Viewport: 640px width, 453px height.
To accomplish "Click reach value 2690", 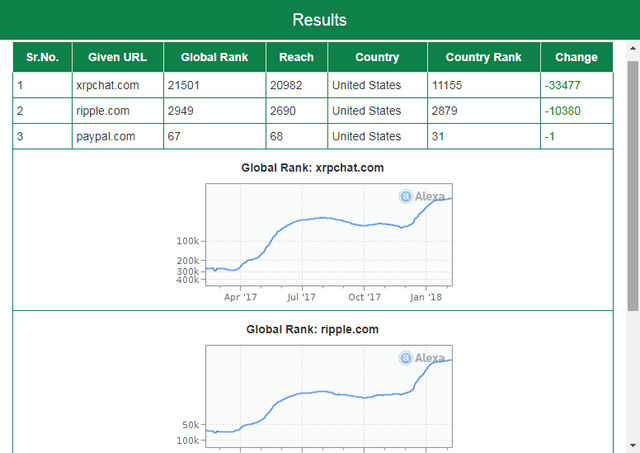I will (x=283, y=111).
